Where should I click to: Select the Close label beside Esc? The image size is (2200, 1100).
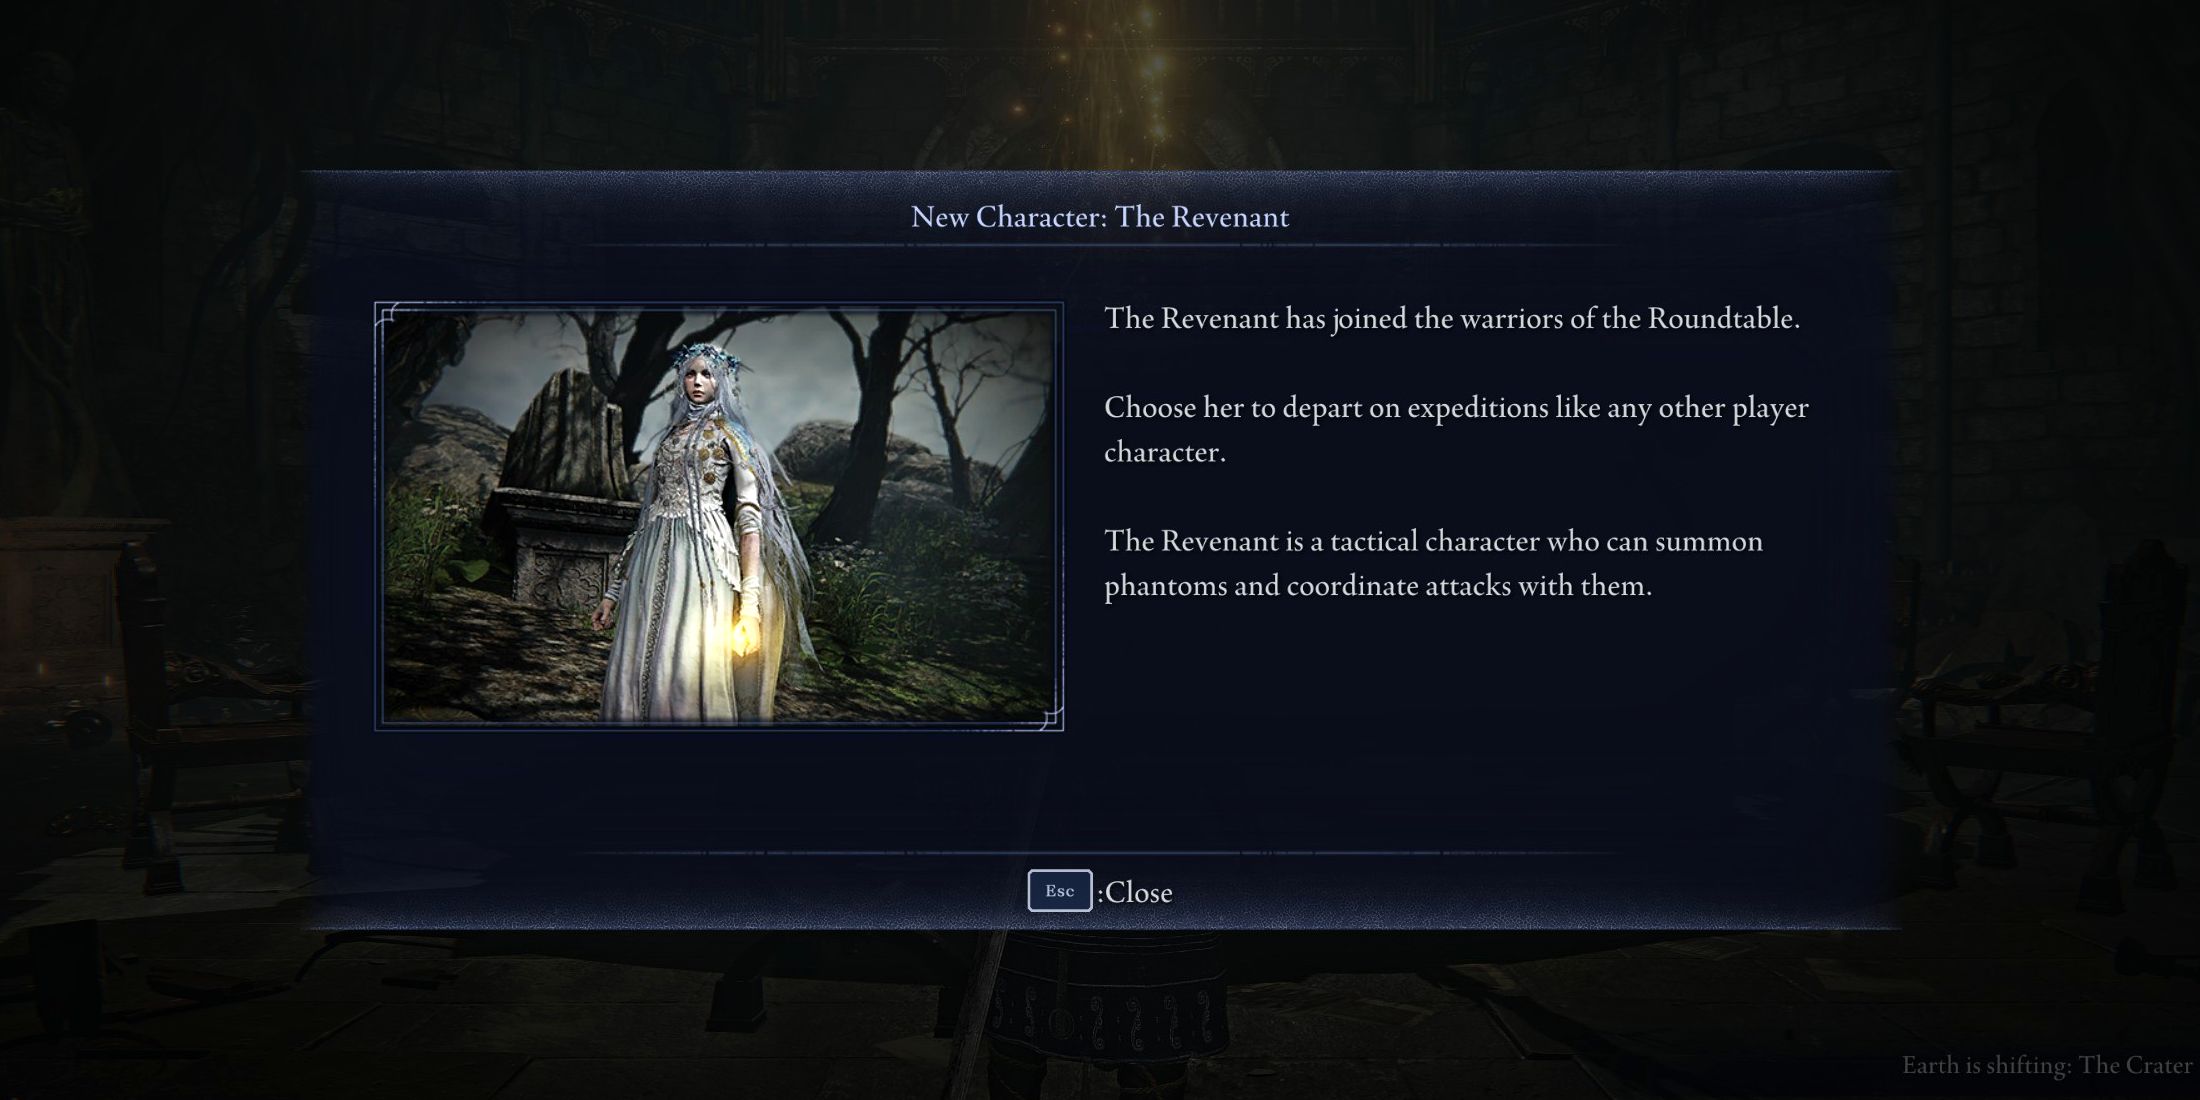click(1135, 893)
